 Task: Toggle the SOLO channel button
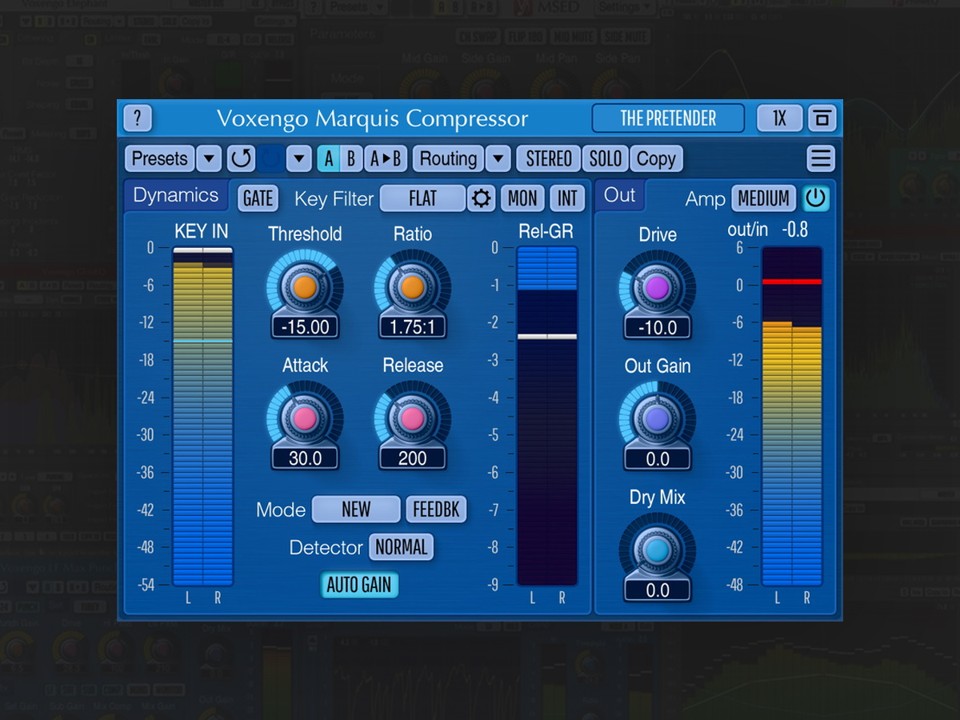click(605, 159)
